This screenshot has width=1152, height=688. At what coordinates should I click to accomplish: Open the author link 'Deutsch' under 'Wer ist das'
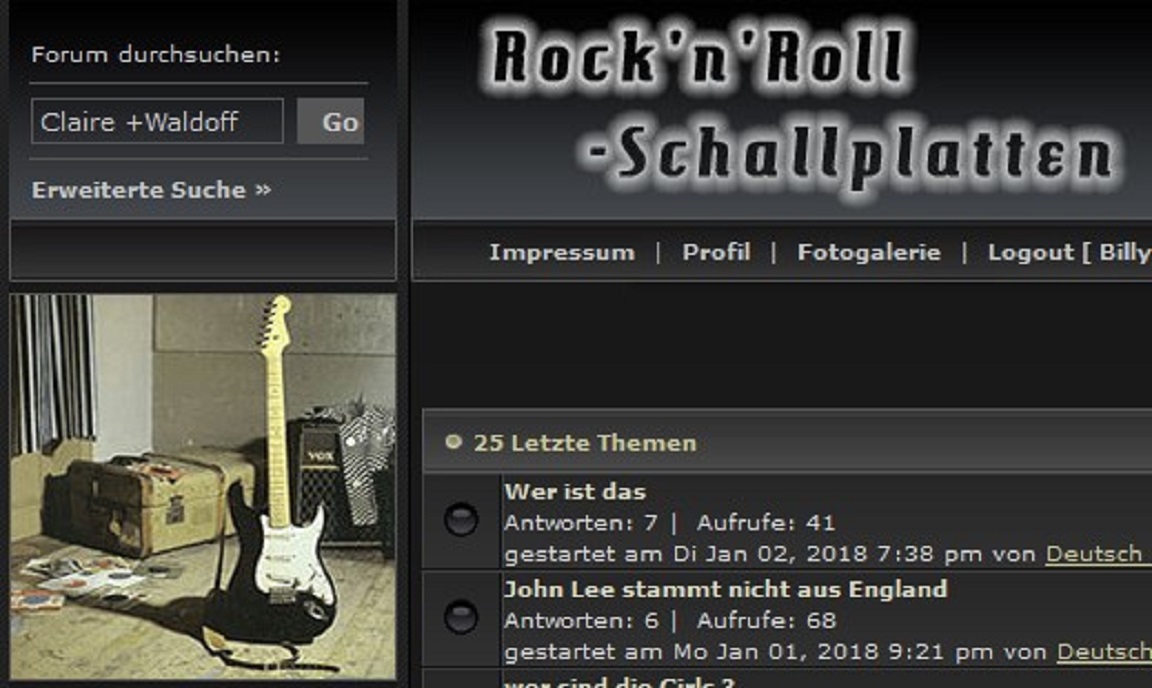click(x=1096, y=553)
